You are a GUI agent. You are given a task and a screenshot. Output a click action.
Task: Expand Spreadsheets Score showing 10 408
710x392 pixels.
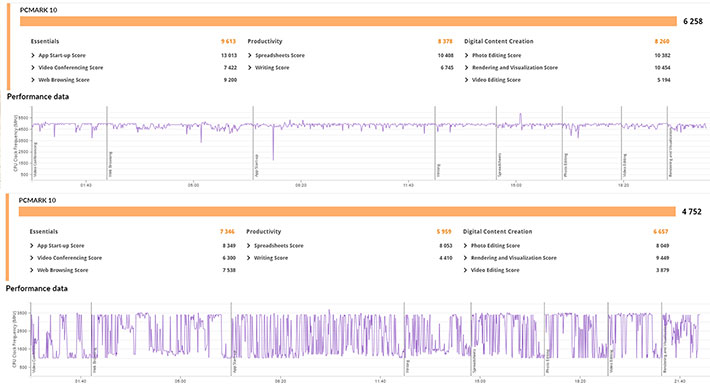(249, 55)
